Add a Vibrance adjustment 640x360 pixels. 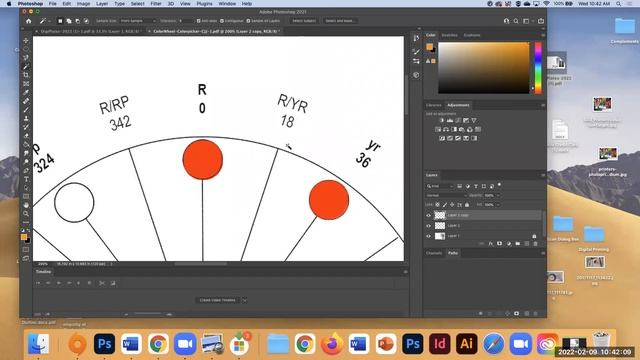[x=474, y=120]
